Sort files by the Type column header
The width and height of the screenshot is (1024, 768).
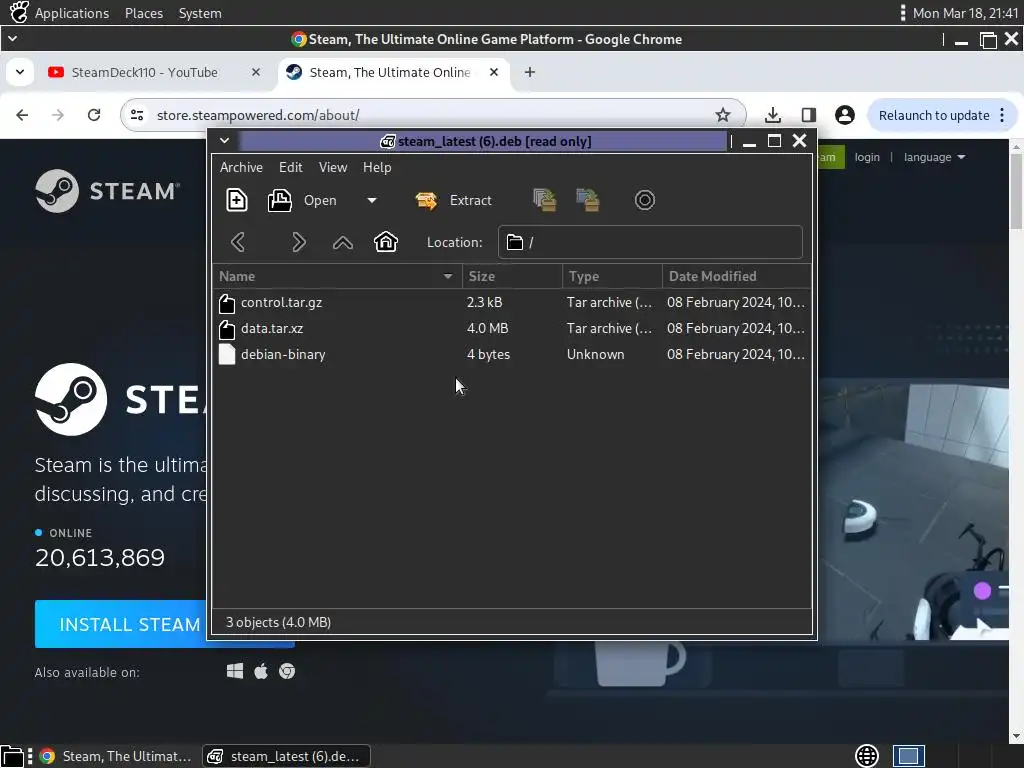(612, 276)
